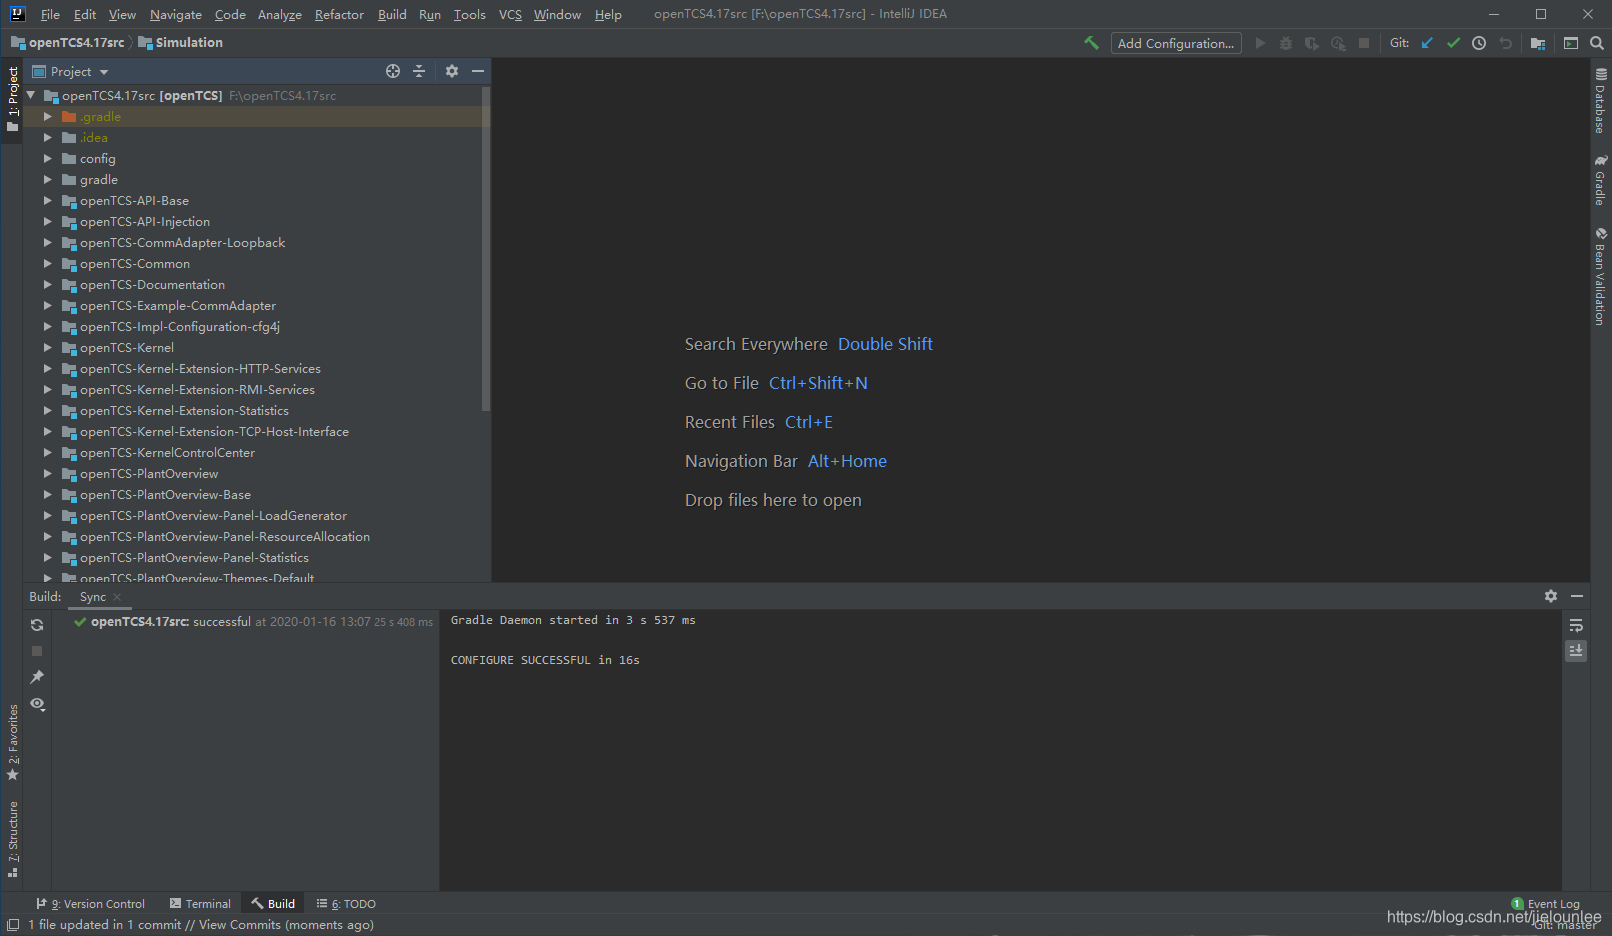
Task: Toggle 1: Project tool window sidebar tab
Action: click(x=12, y=100)
